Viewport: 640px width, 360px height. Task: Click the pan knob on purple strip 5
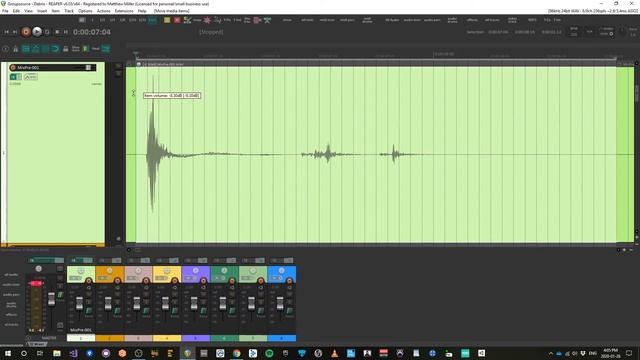tap(196, 271)
